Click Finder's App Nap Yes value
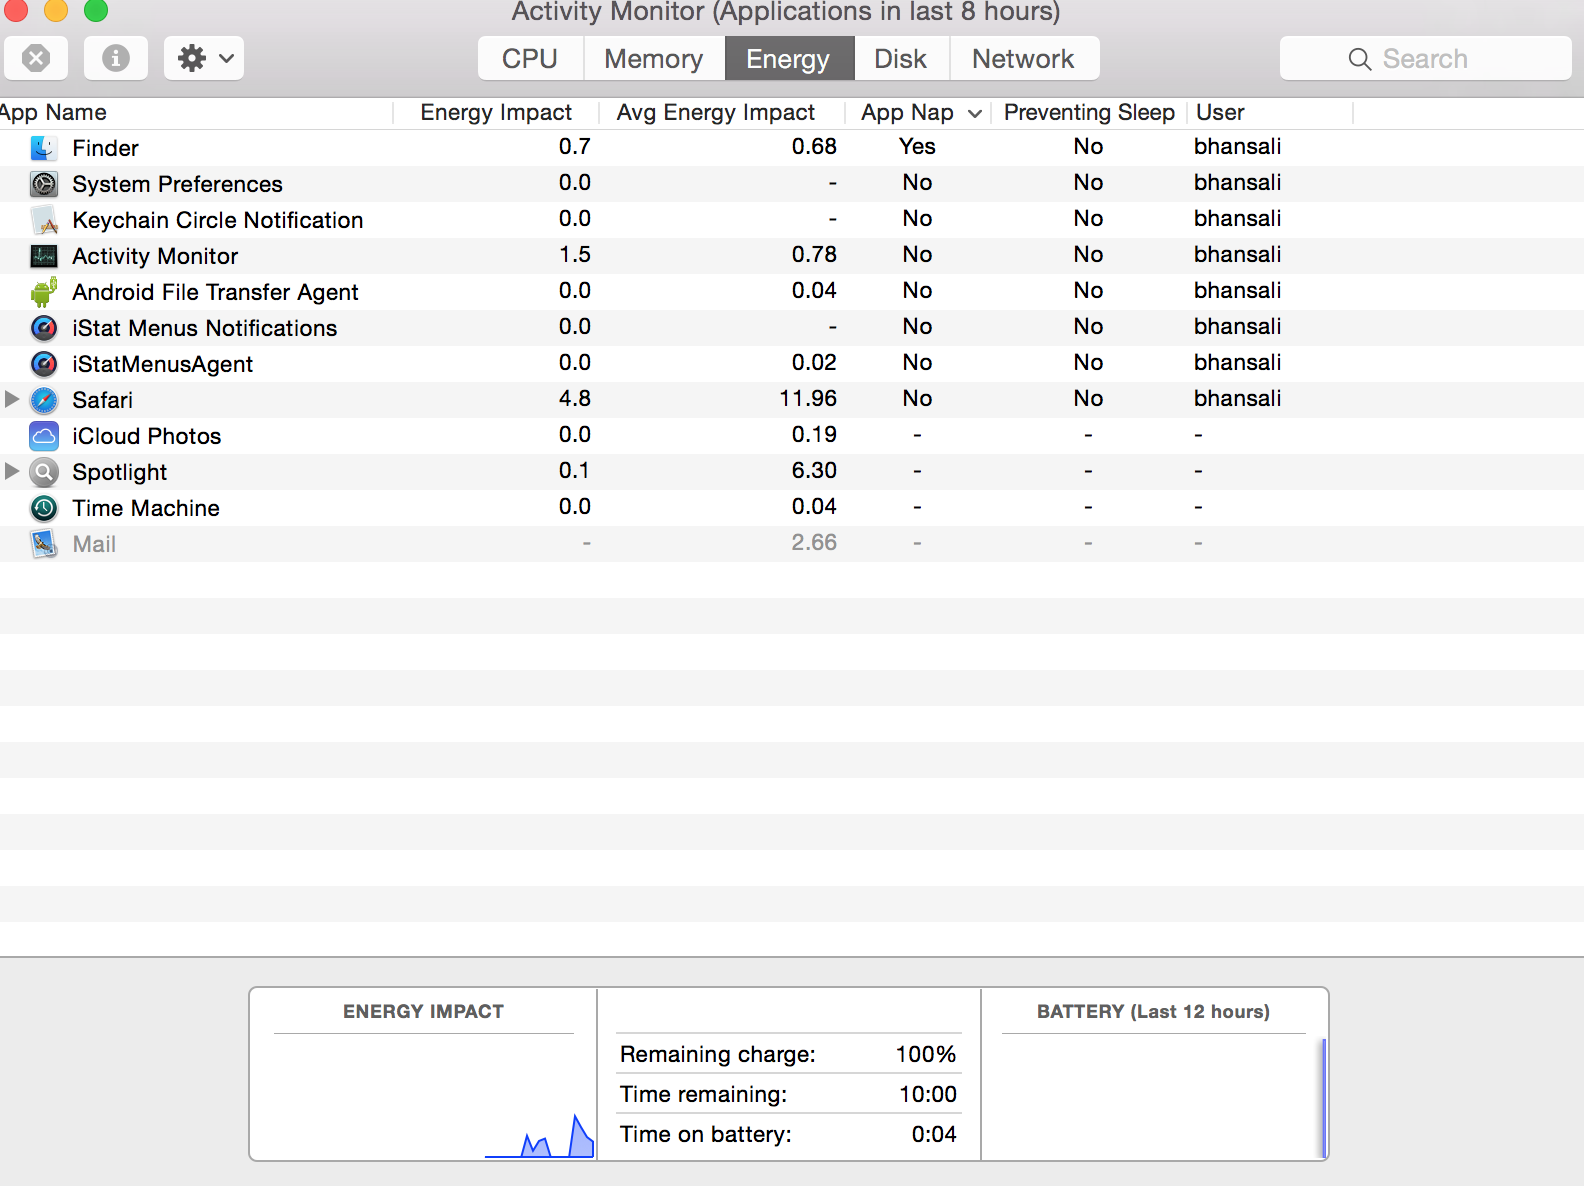Viewport: 1584px width, 1186px height. pyautogui.click(x=917, y=146)
